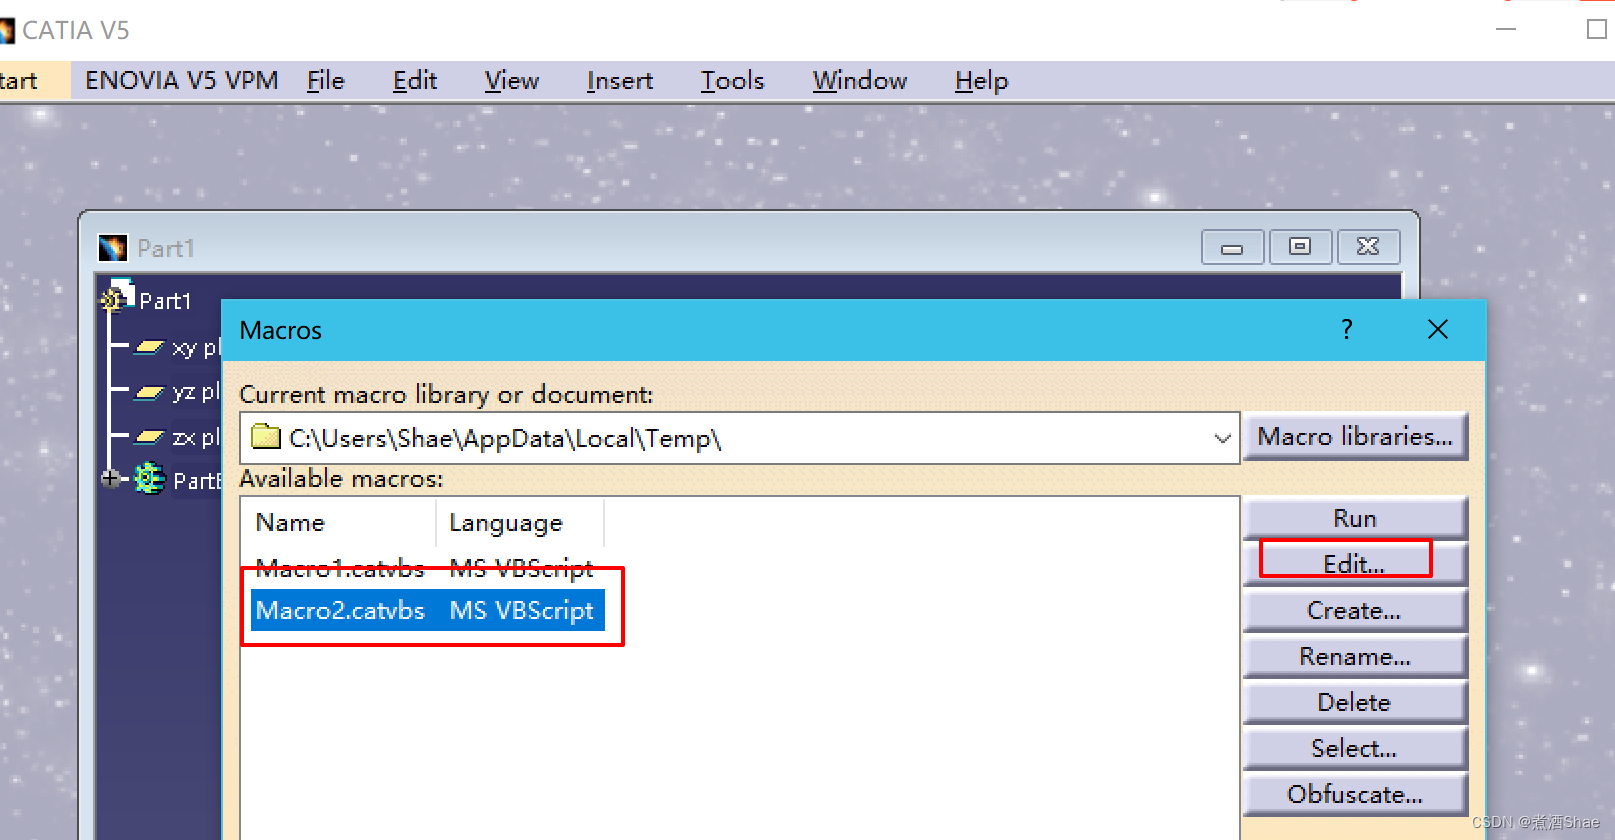
Task: Click the Part1 document icon in title bar
Action: (x=113, y=247)
